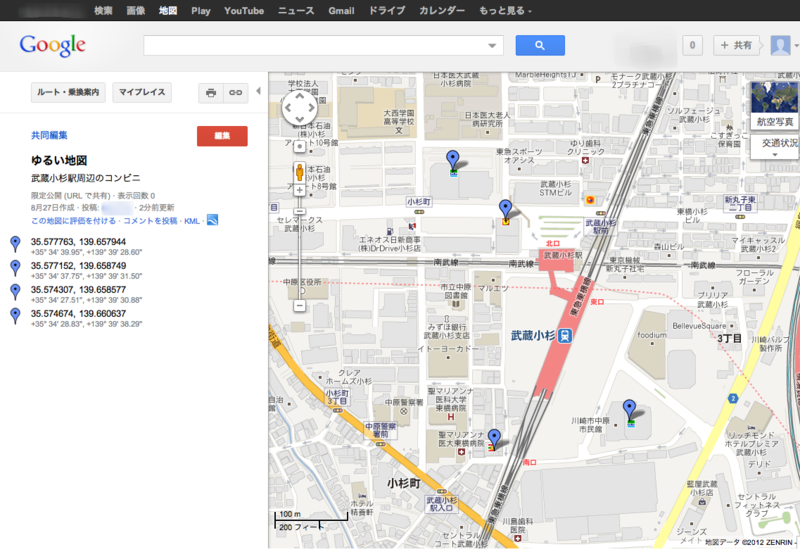Click coordinate entry 35.577763, 139.657944
The height and width of the screenshot is (559, 800).
pyautogui.click(x=78, y=242)
